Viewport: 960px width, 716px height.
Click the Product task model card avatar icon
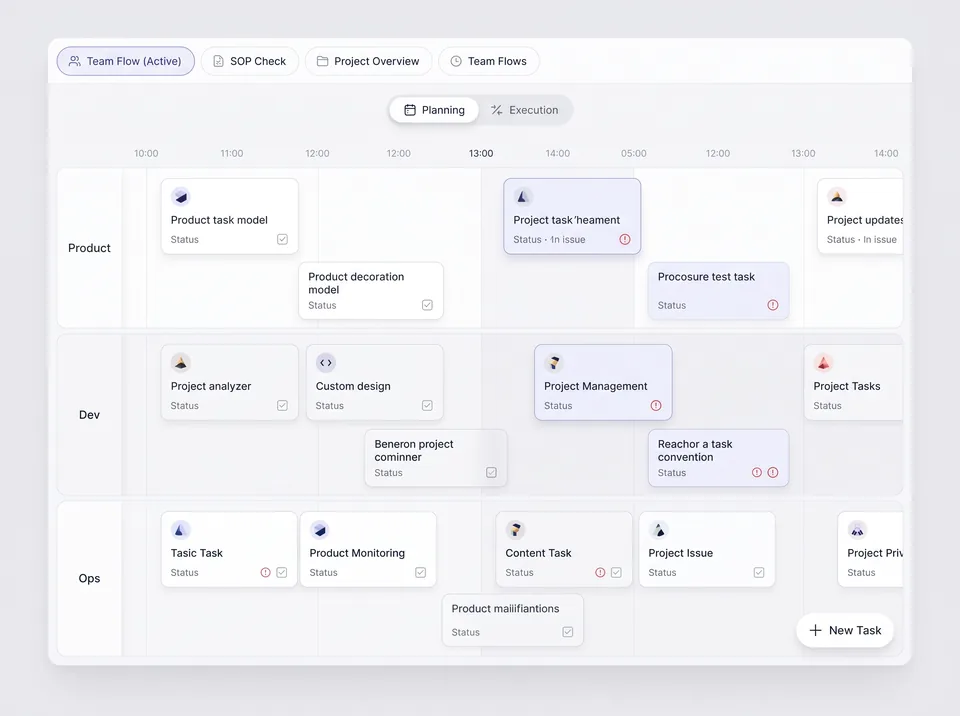point(181,197)
